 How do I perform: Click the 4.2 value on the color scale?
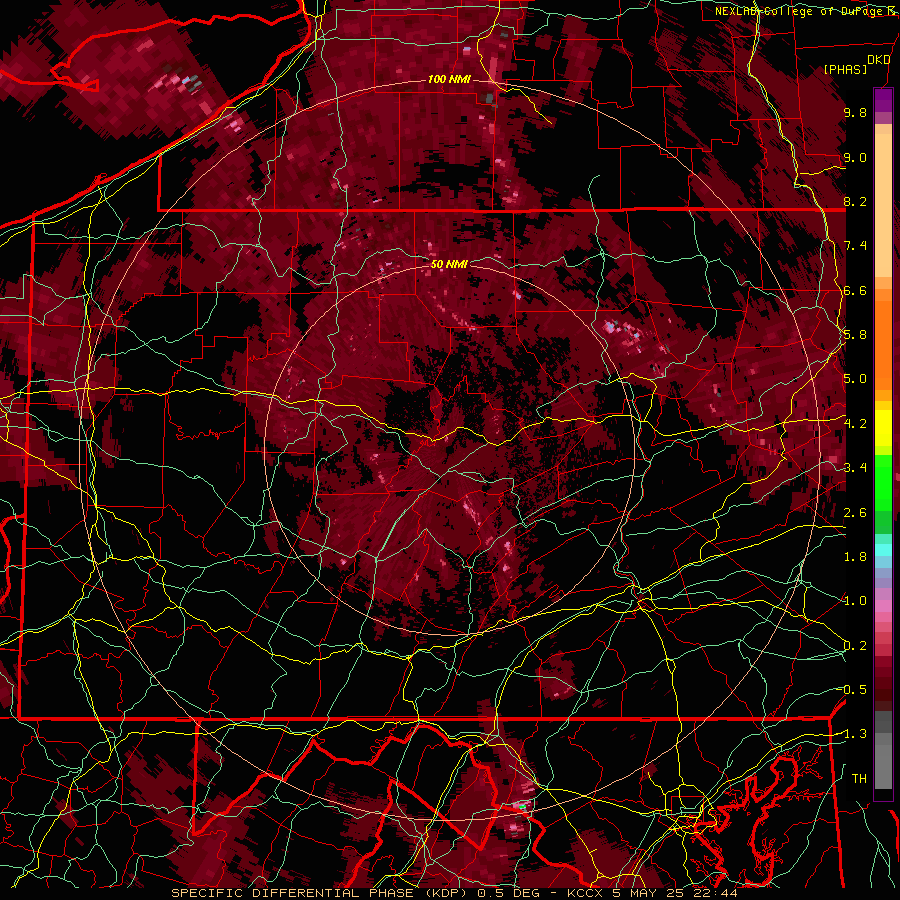click(x=855, y=424)
